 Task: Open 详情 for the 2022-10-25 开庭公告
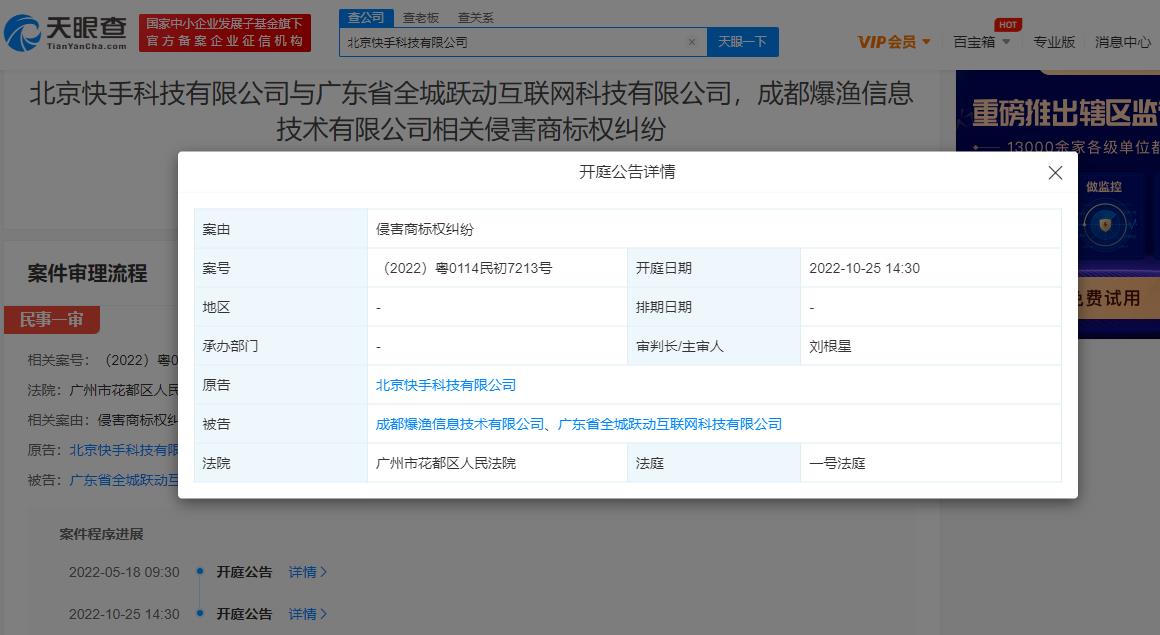coord(307,614)
